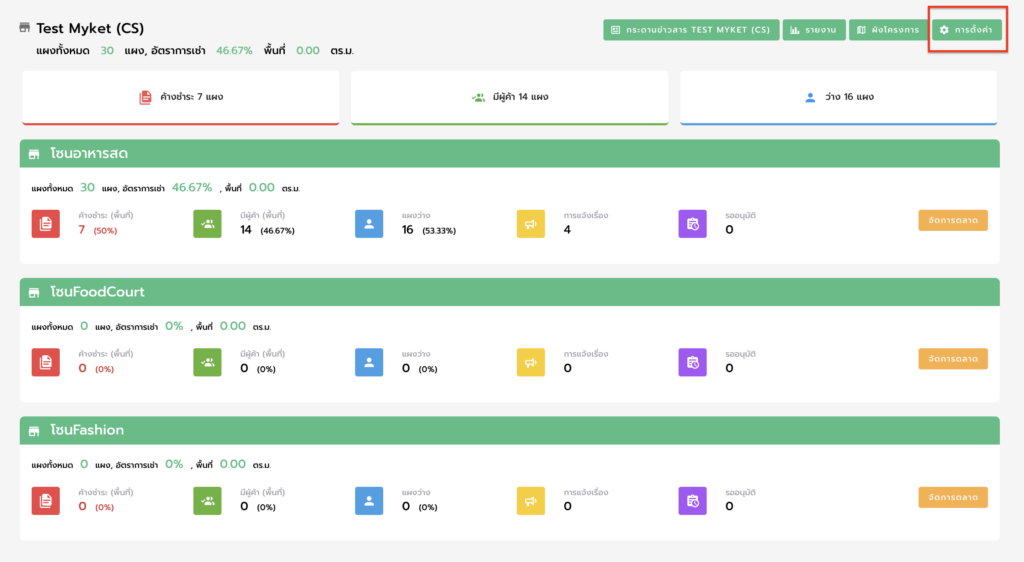Click จัดการตลาด button in โซนอาหารสด
This screenshot has width=1024, height=562.
point(952,220)
